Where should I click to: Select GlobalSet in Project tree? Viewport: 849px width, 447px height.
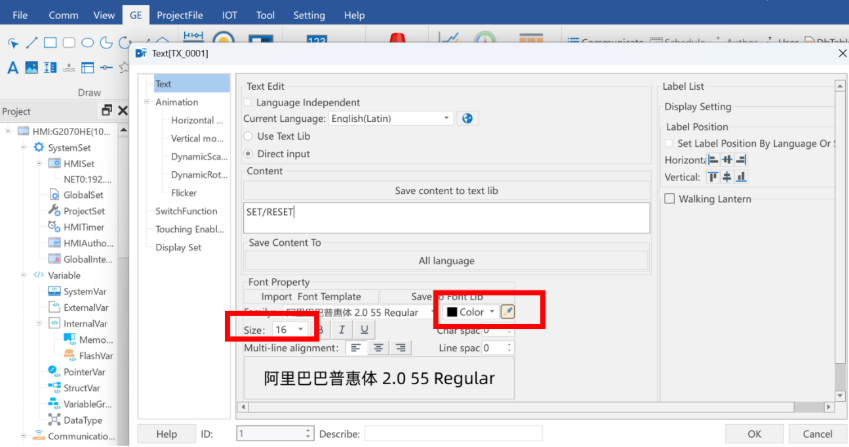(x=83, y=195)
